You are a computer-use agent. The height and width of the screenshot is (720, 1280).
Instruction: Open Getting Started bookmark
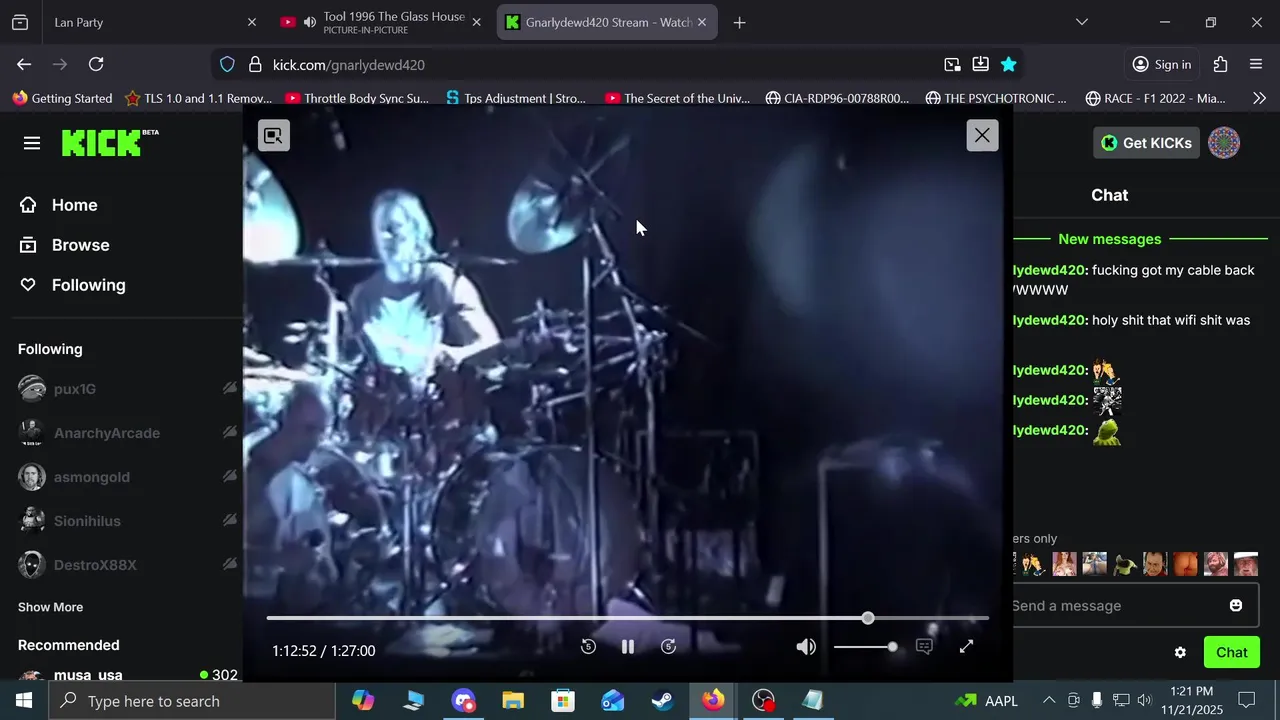tap(62, 98)
